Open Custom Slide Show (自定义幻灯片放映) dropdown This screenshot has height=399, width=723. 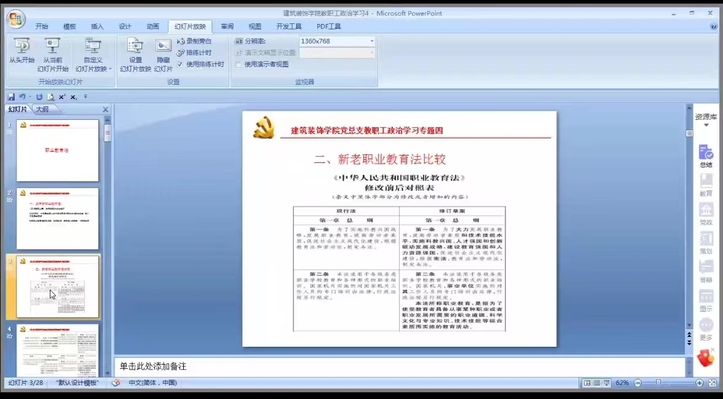[x=93, y=55]
